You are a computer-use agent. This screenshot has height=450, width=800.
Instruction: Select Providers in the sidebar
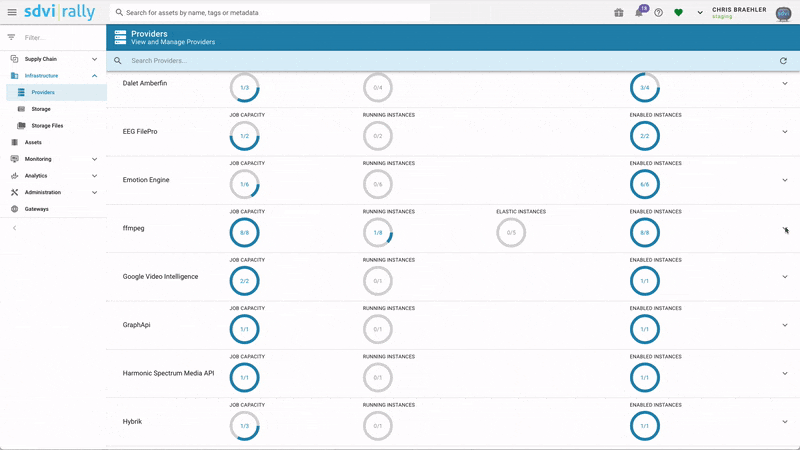56,92
